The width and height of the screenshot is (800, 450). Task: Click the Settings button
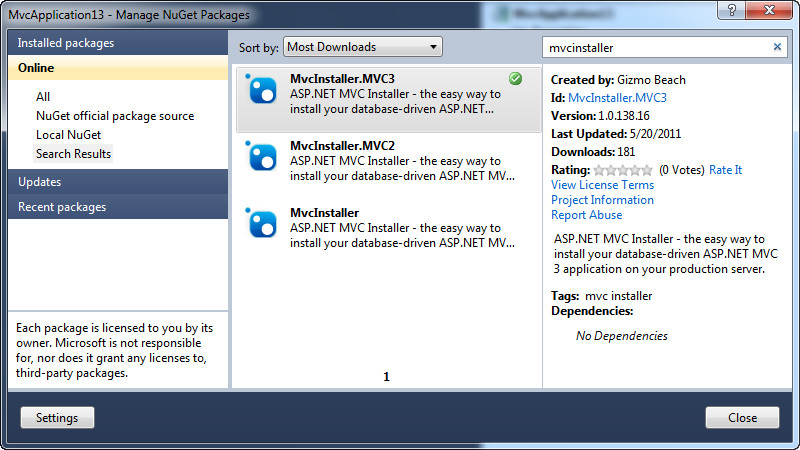pyautogui.click(x=57, y=417)
